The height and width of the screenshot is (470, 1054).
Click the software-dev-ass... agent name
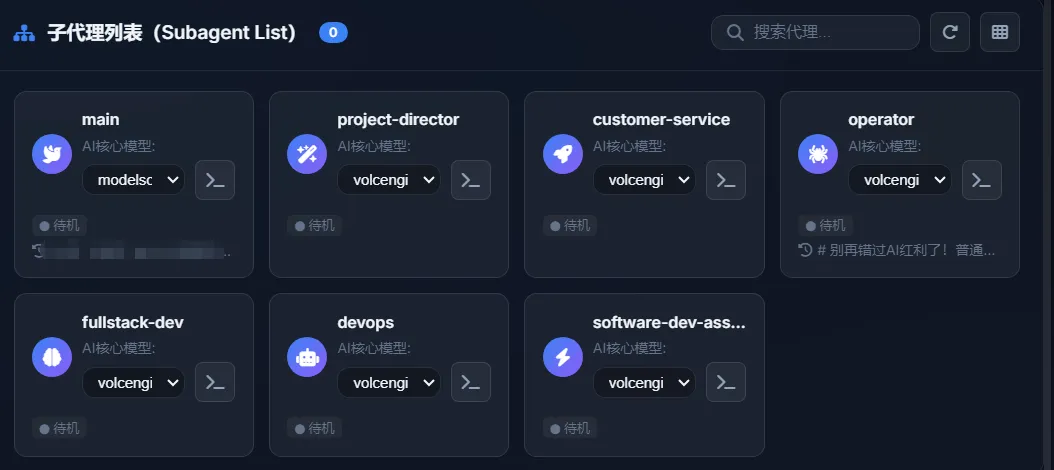tap(669, 322)
